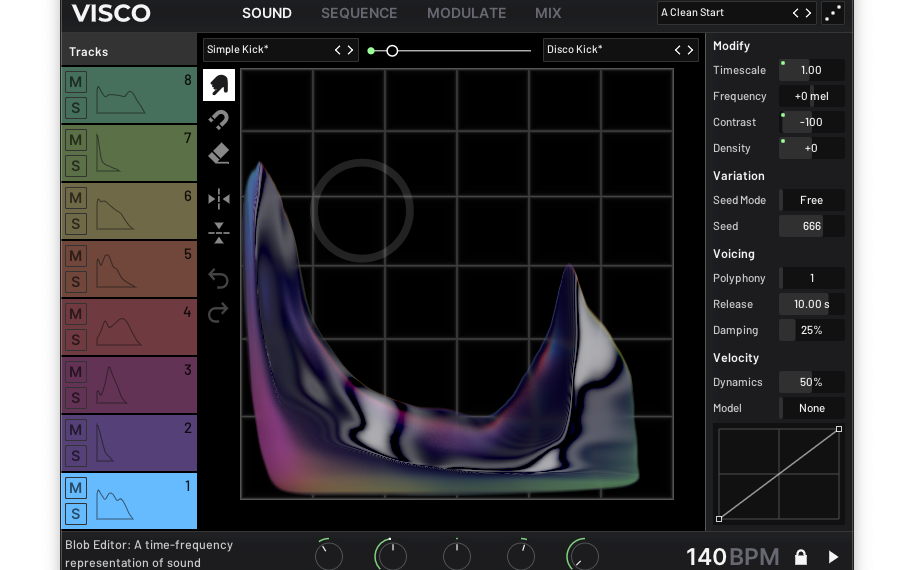Open the Simple Kick* sound selector
This screenshot has height=570, width=913.
click(266, 50)
